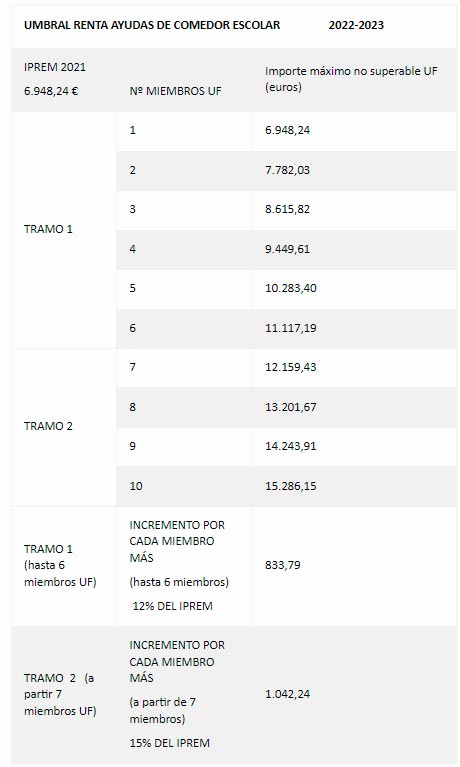The image size is (460, 767).
Task: Select the 9.449,61 value for 4 members
Action: coord(288,249)
